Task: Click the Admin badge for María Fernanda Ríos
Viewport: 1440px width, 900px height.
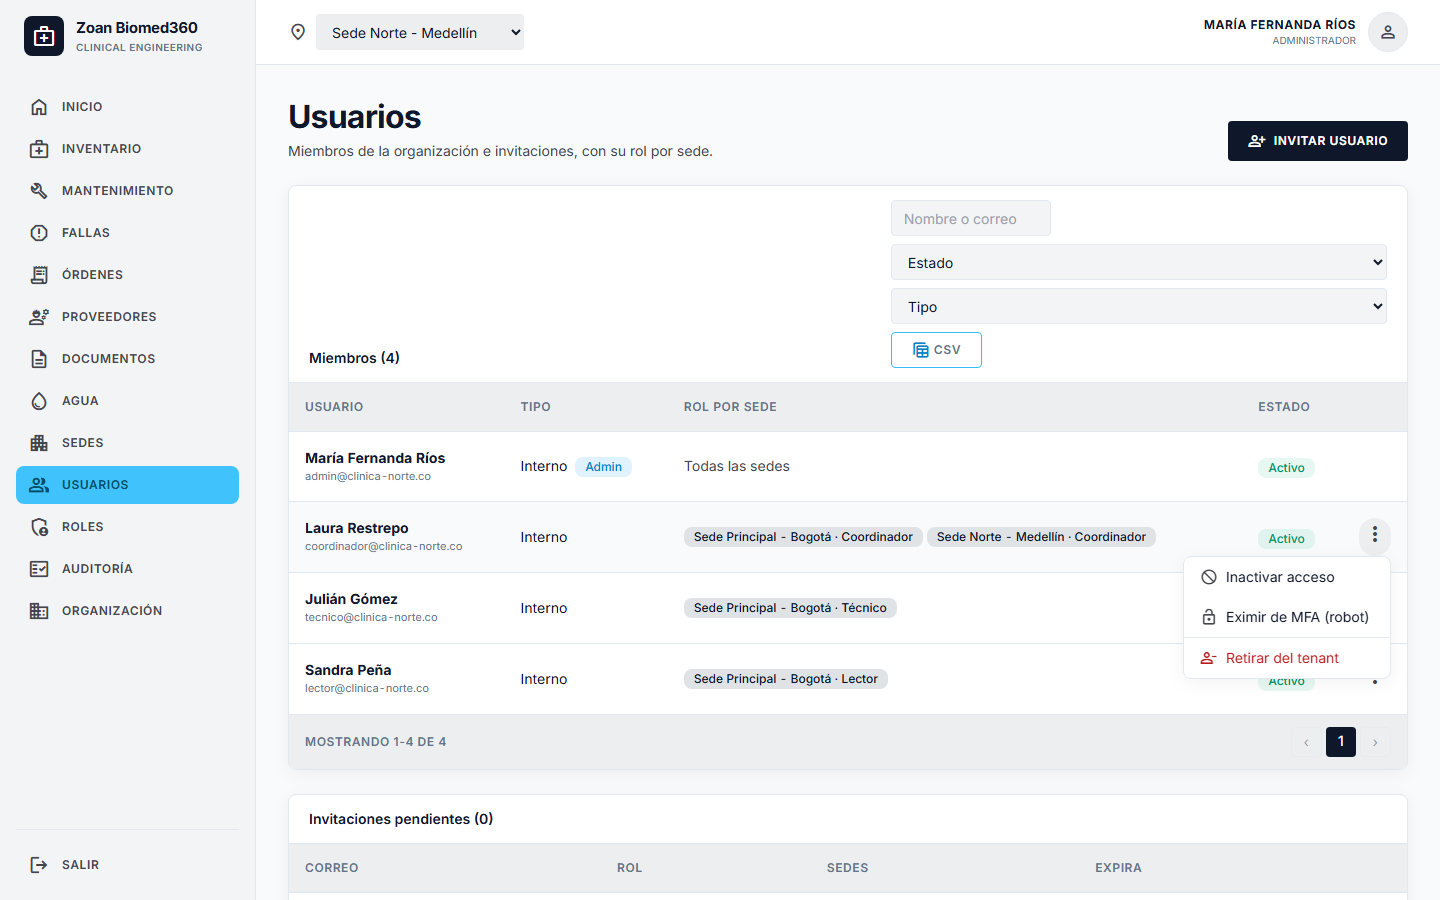Action: tap(603, 467)
